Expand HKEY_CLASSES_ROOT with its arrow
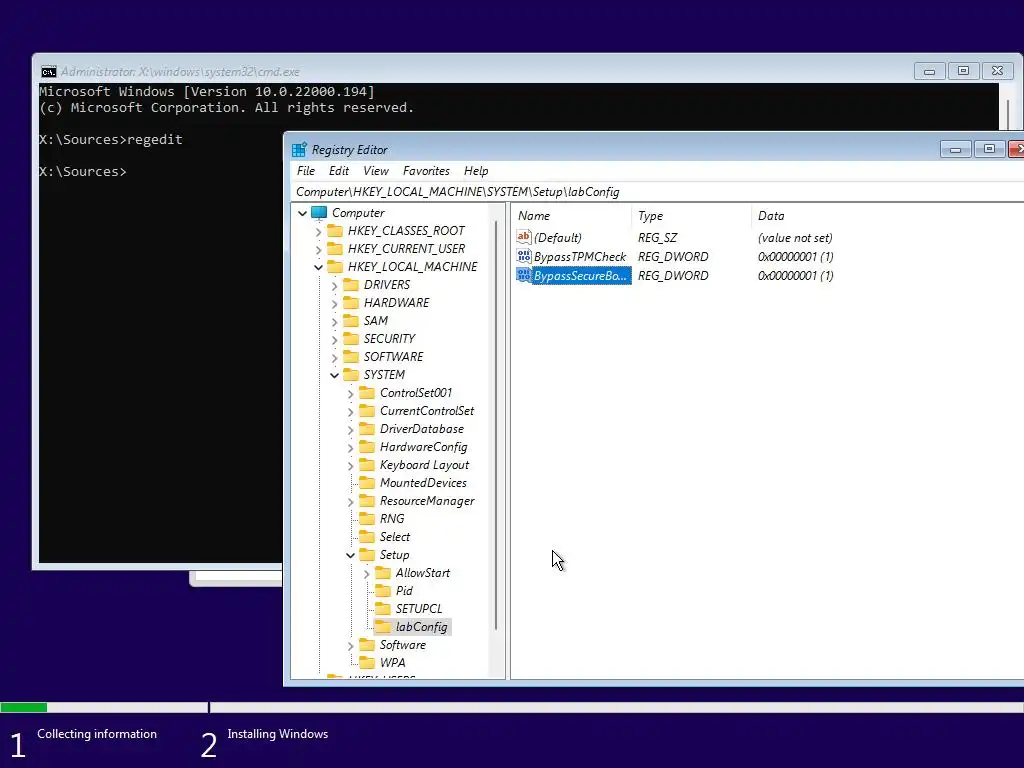The height and width of the screenshot is (768, 1024). 318,231
